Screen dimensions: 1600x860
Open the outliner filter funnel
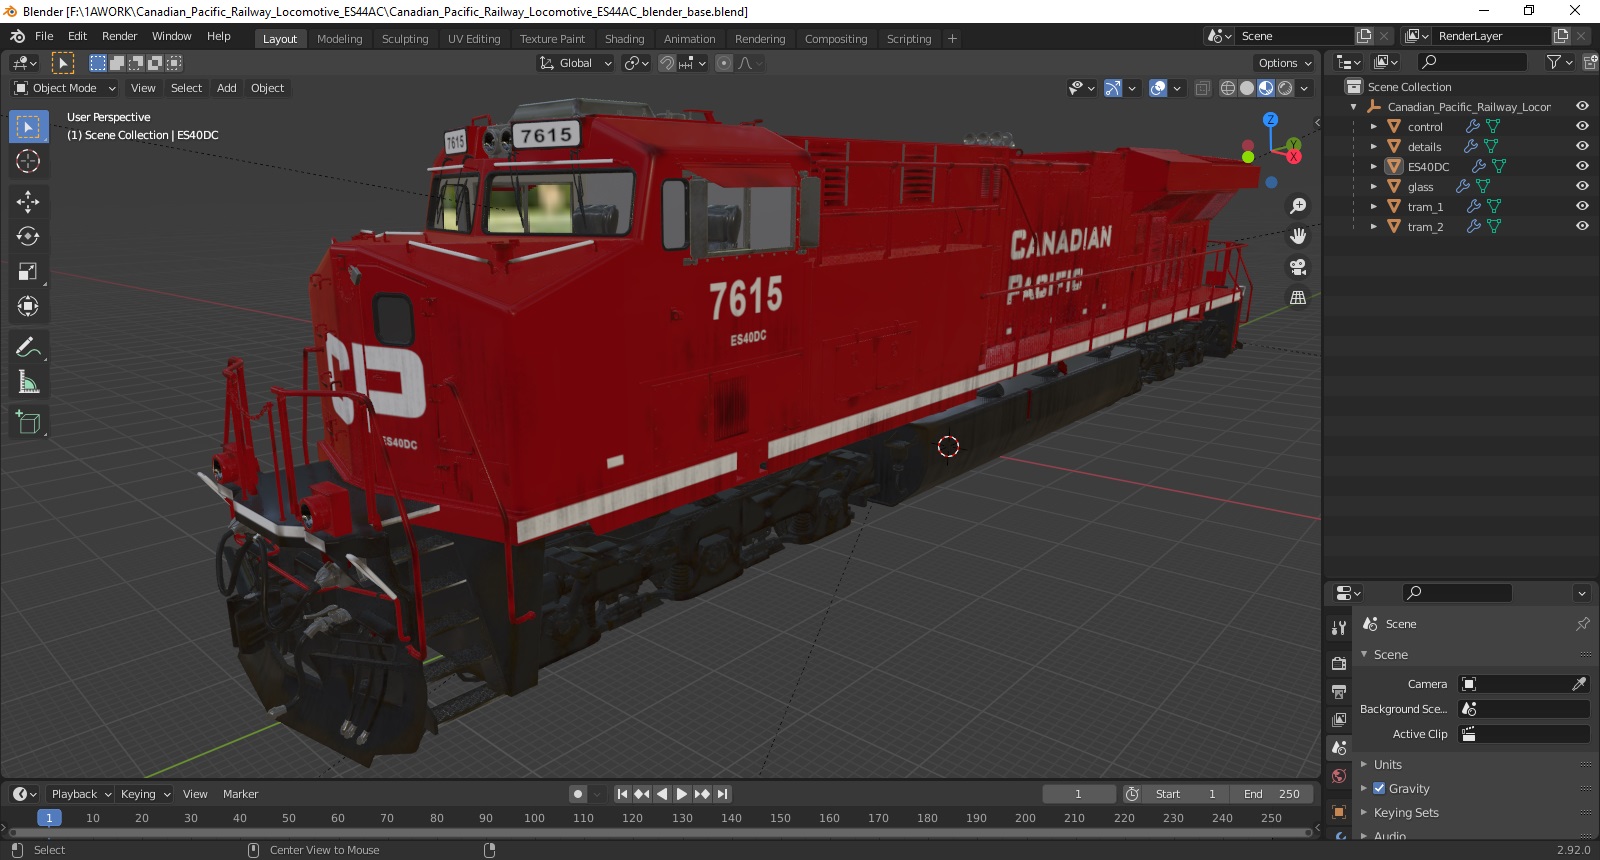click(1554, 62)
